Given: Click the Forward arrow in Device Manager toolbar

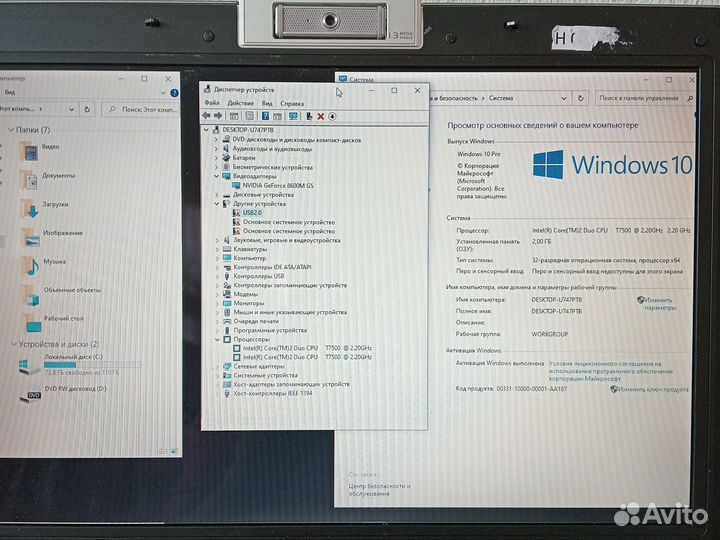Looking at the screenshot, I should click(x=218, y=116).
